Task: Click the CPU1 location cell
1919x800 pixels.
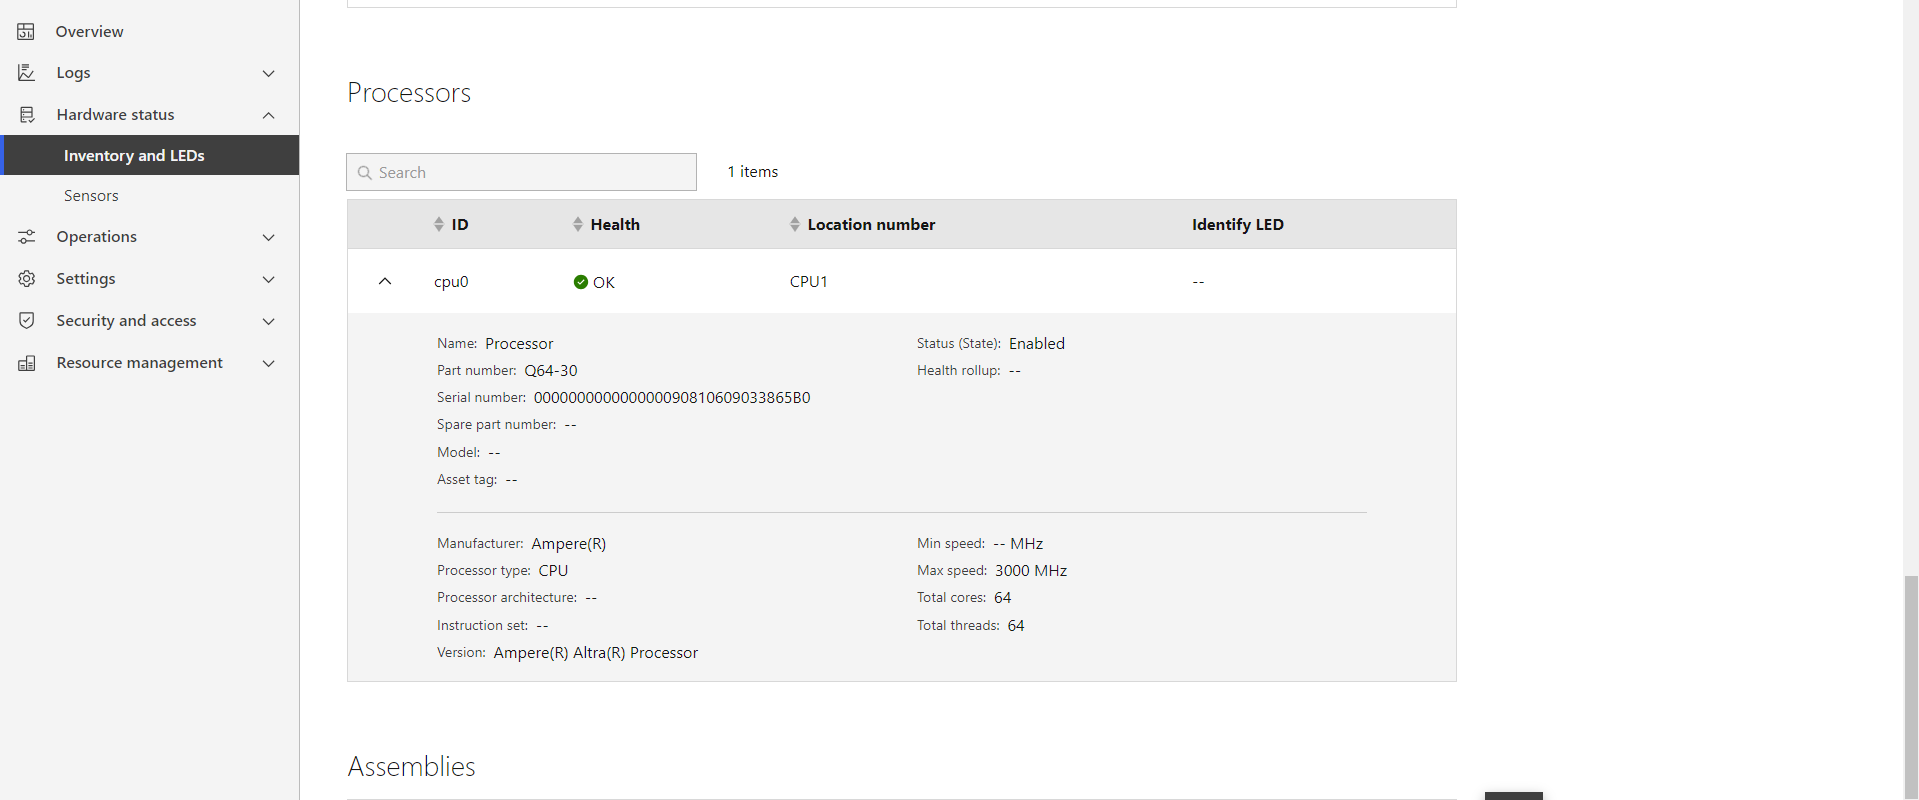Action: (x=809, y=282)
